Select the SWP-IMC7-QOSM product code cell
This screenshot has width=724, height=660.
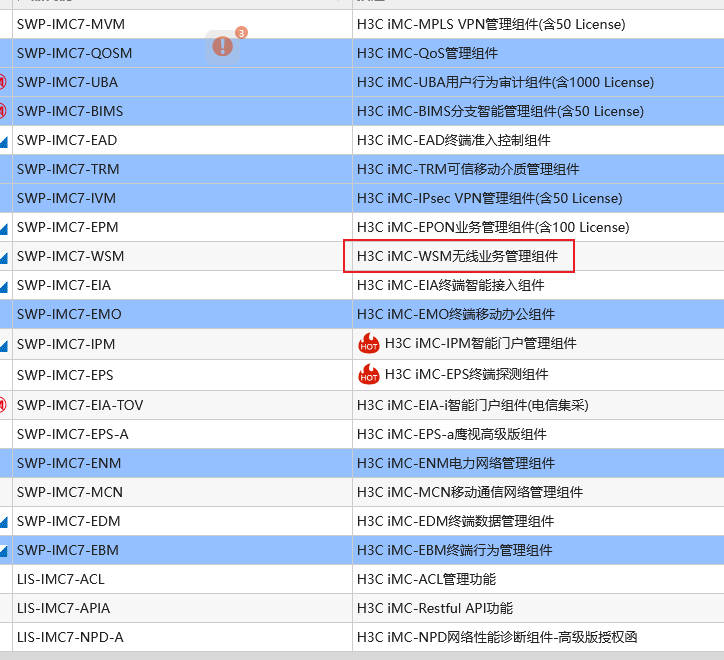click(182, 53)
